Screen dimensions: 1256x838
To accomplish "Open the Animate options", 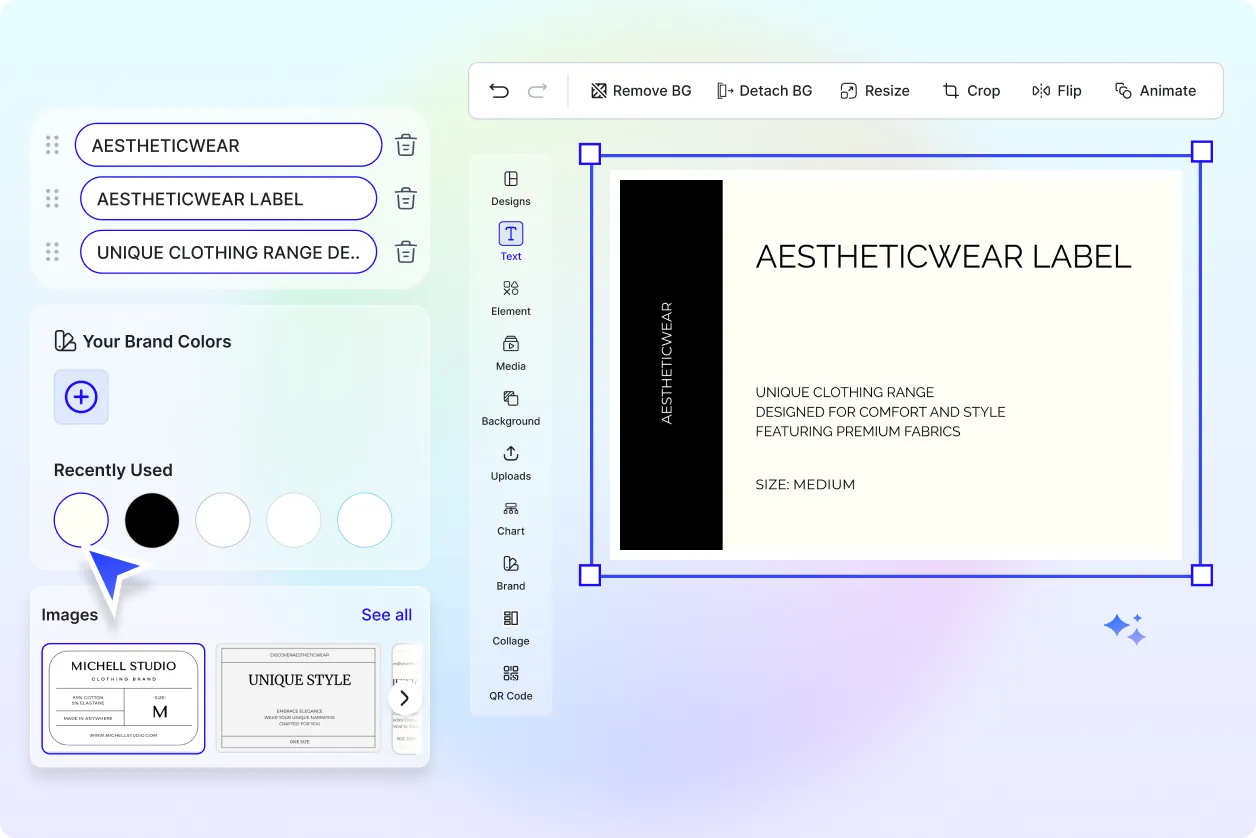I will coord(1156,90).
